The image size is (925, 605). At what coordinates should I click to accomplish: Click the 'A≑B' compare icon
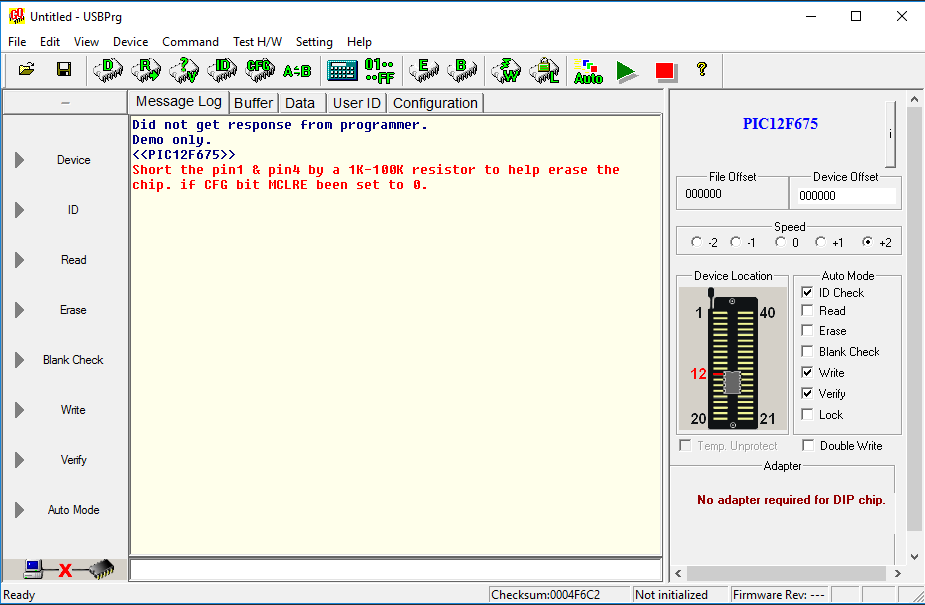(297, 71)
